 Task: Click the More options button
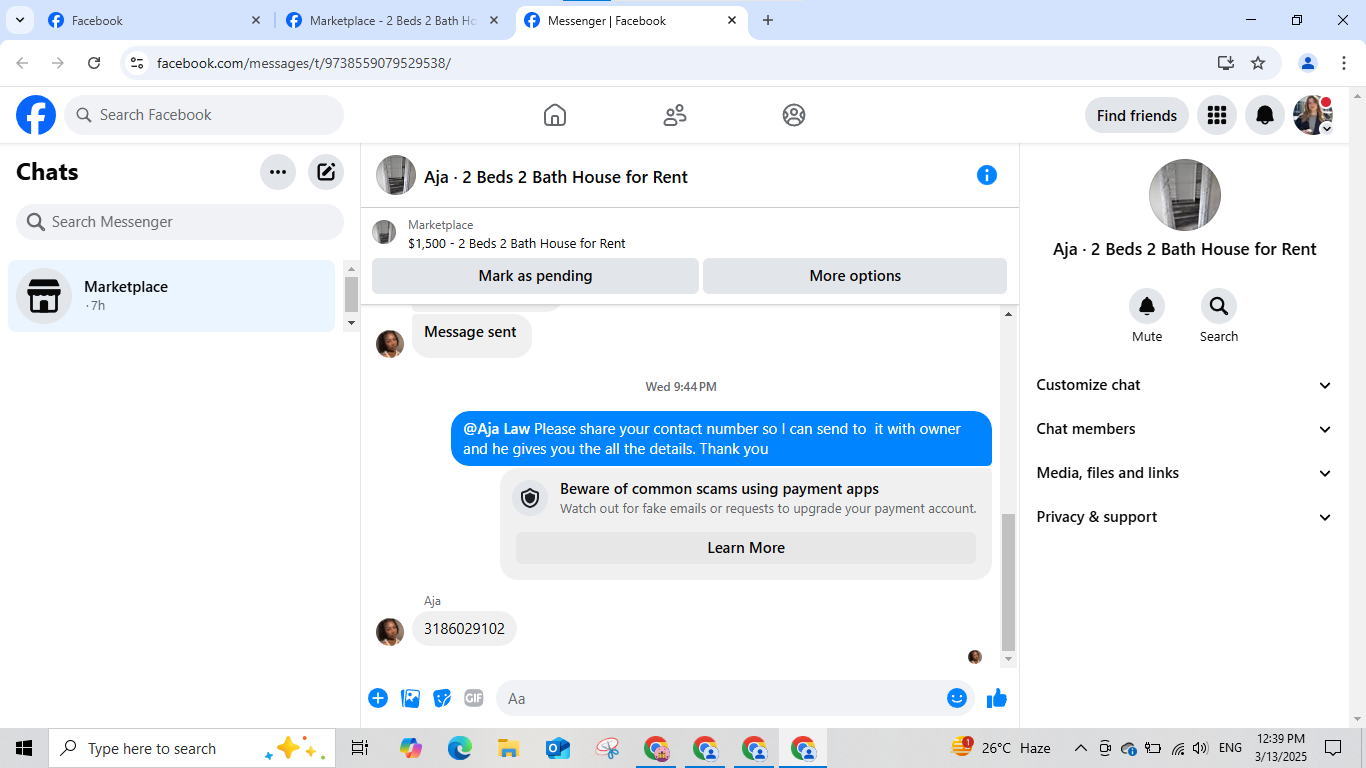855,276
